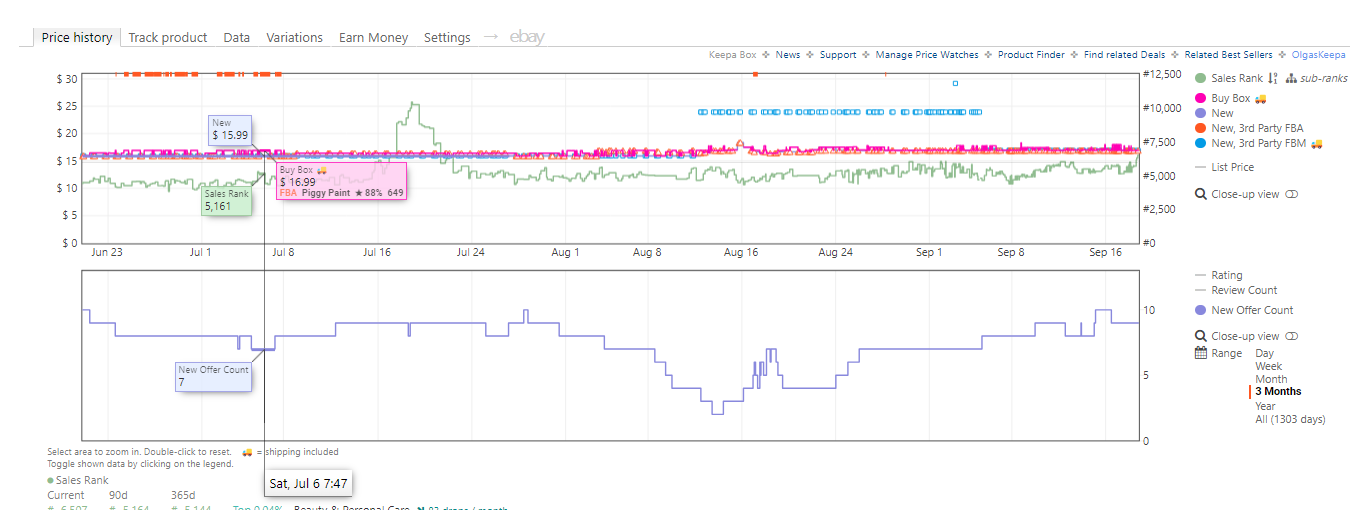The width and height of the screenshot is (1358, 510).
Task: Select range All (1303 days)
Action: (1290, 419)
